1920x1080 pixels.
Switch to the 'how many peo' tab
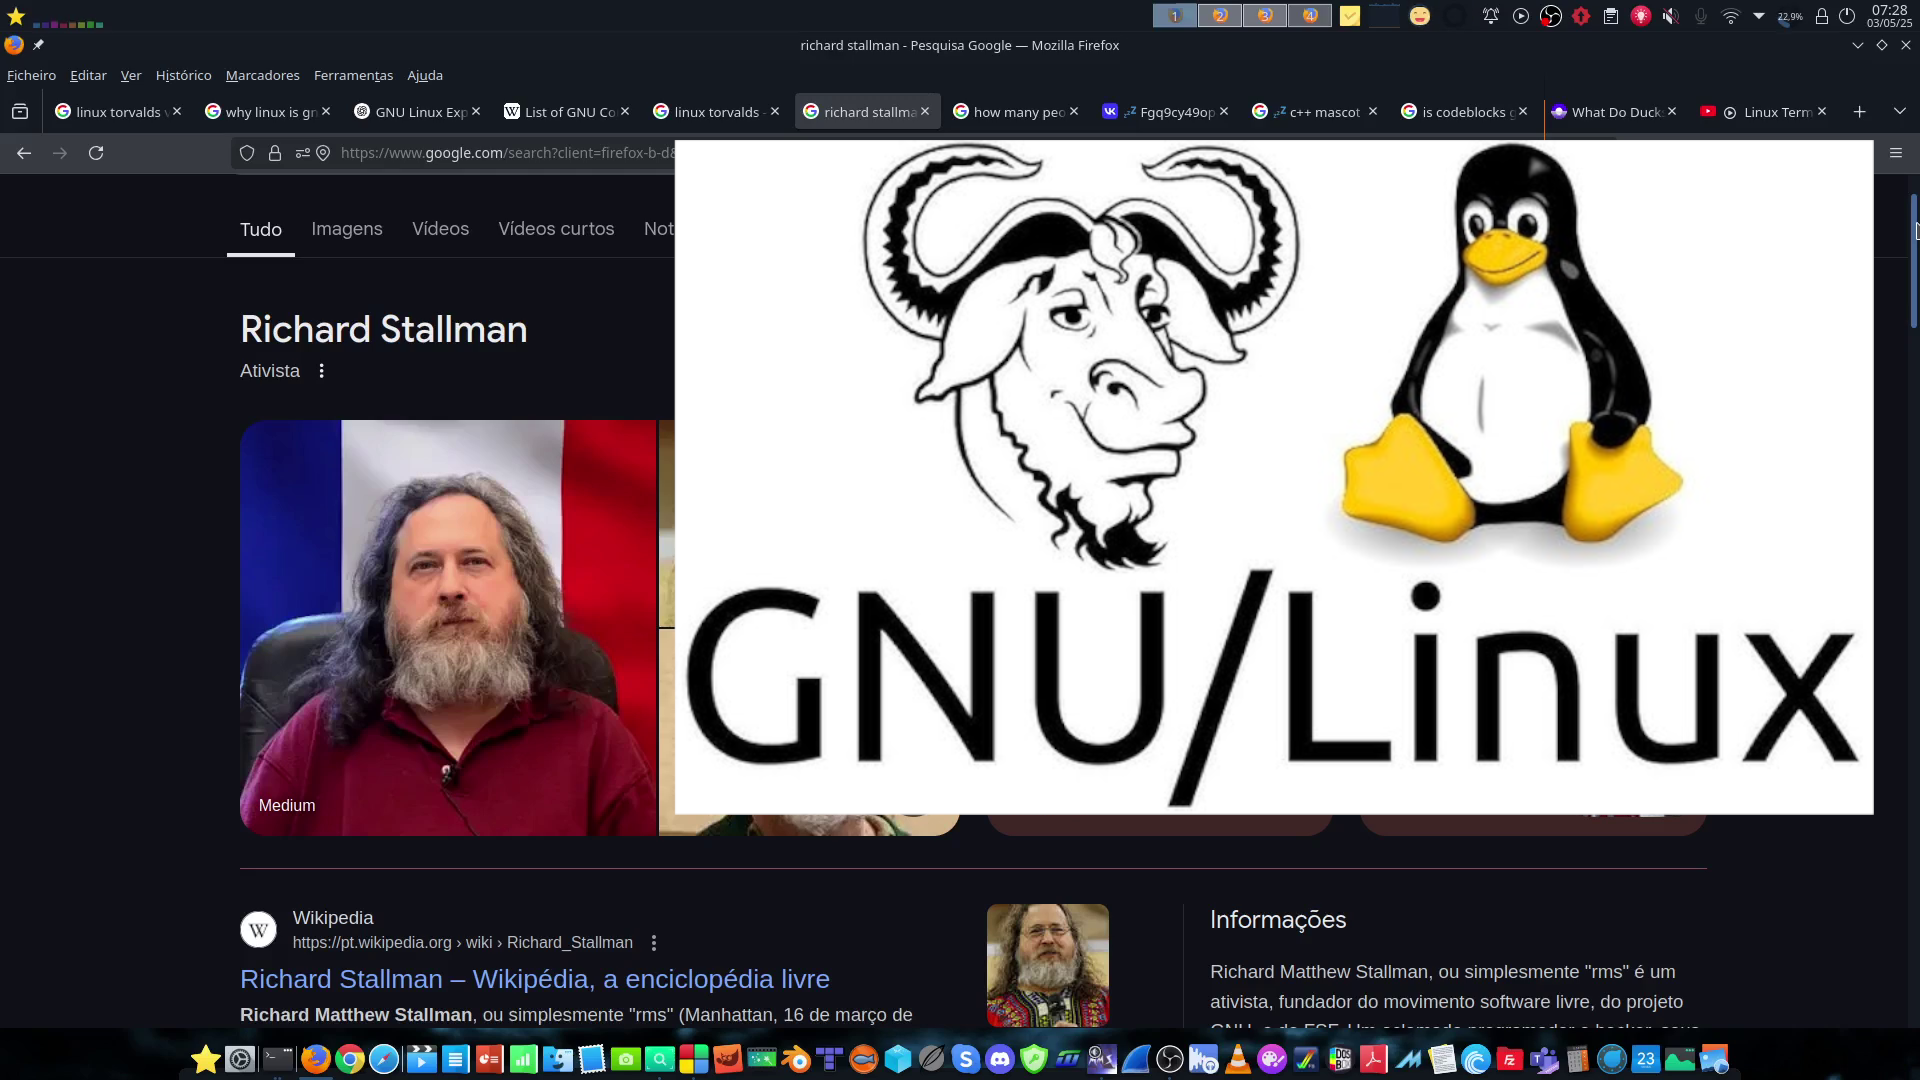click(x=1015, y=112)
